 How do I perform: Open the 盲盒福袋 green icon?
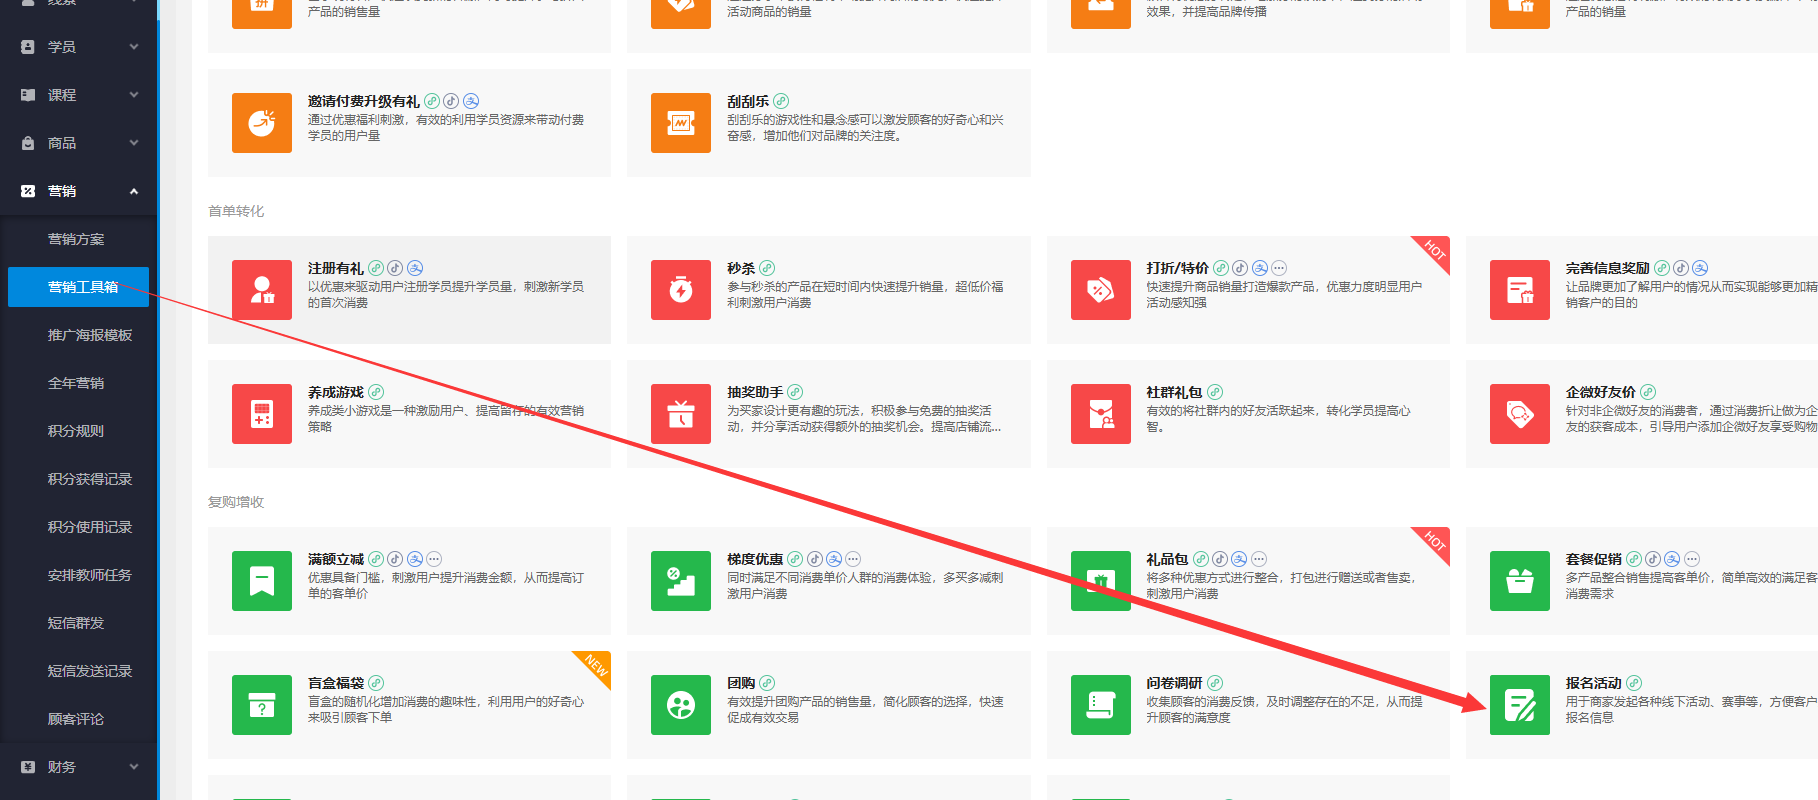pos(262,705)
